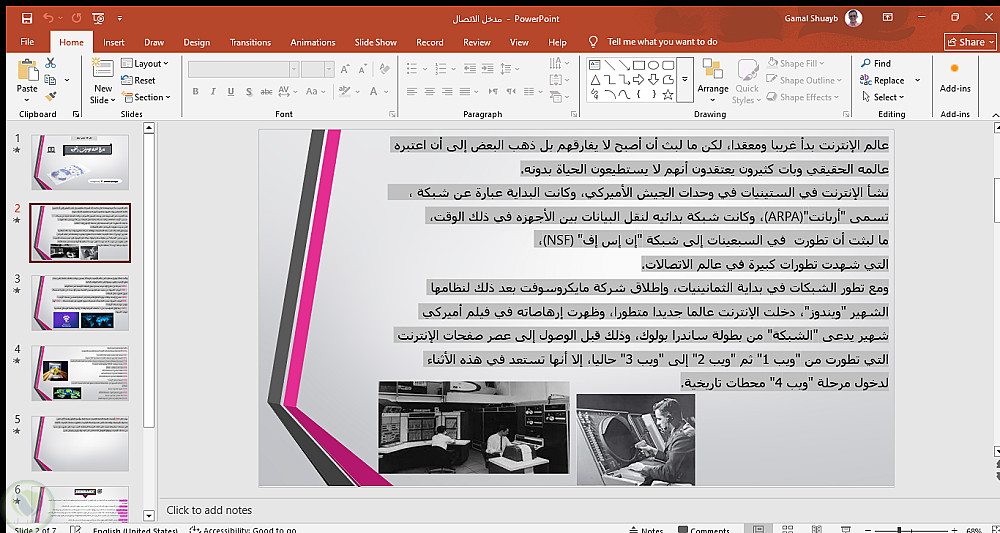Switch to the Slide Show tab
This screenshot has width=1000, height=533.
point(376,42)
